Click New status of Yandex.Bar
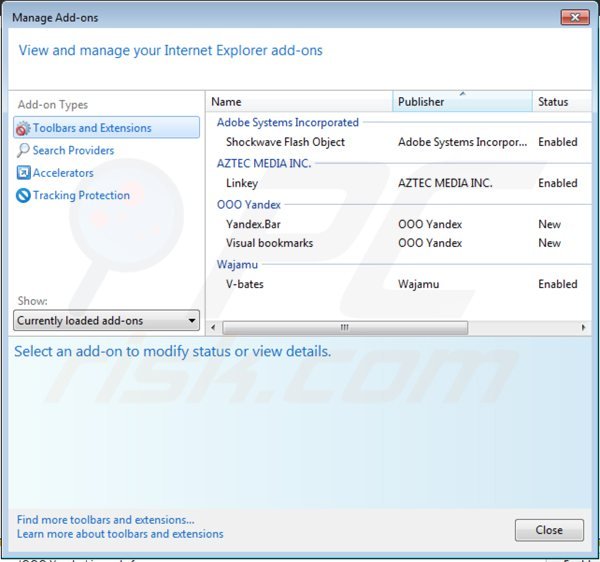 coord(549,224)
